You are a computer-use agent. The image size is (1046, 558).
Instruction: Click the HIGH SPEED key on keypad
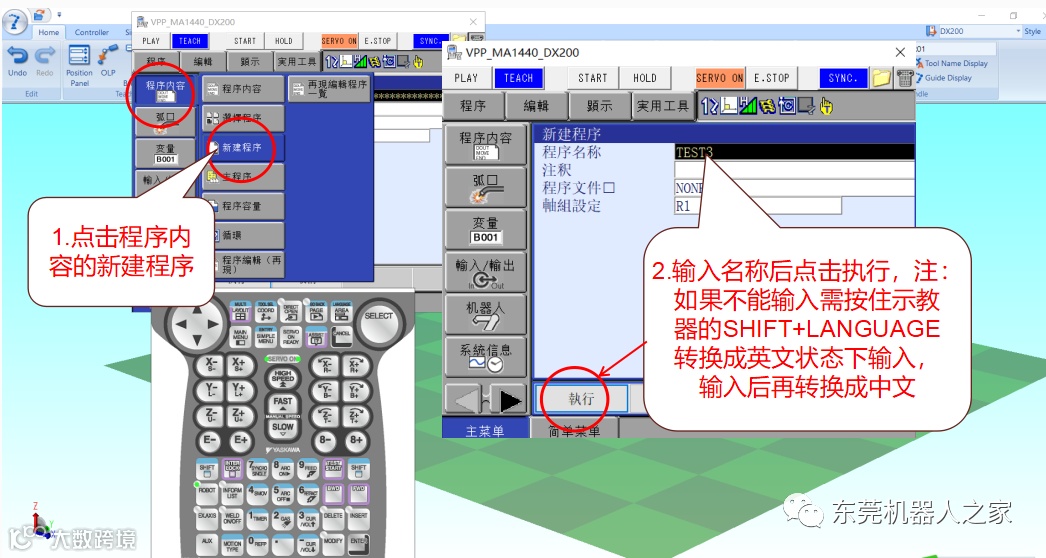tap(283, 378)
